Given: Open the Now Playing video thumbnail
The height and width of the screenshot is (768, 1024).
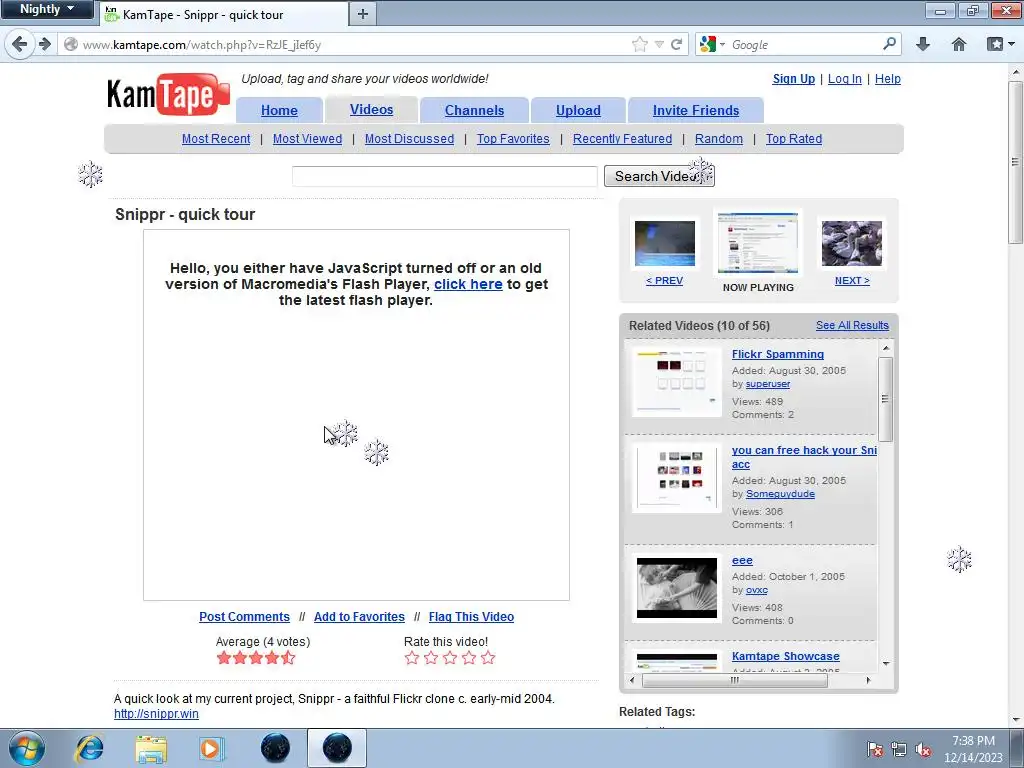Looking at the screenshot, I should (758, 242).
